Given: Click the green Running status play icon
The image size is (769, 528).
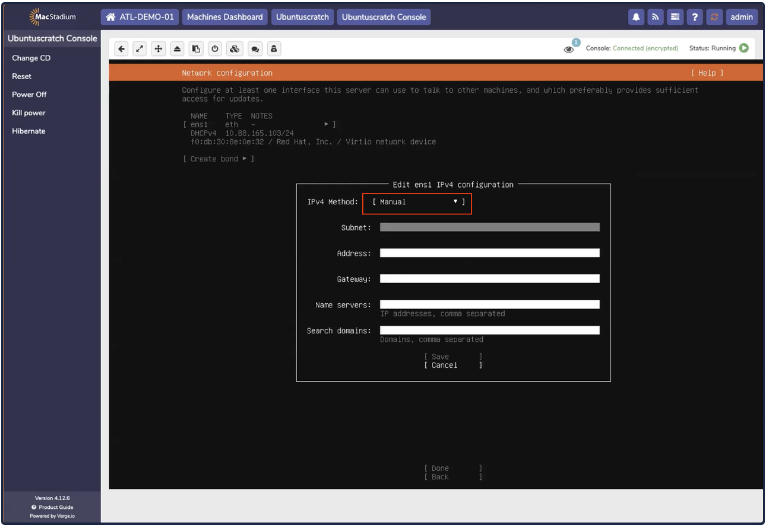Looking at the screenshot, I should pyautogui.click(x=744, y=48).
